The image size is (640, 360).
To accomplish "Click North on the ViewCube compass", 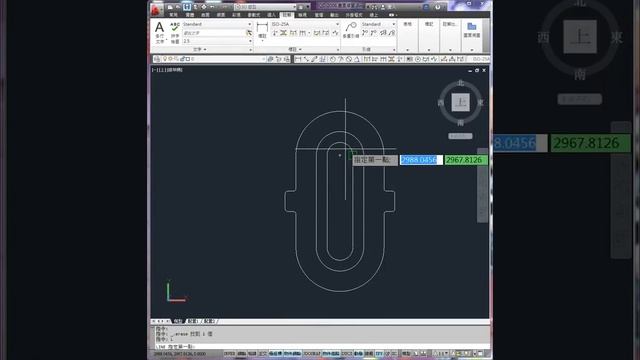I will (x=460, y=83).
